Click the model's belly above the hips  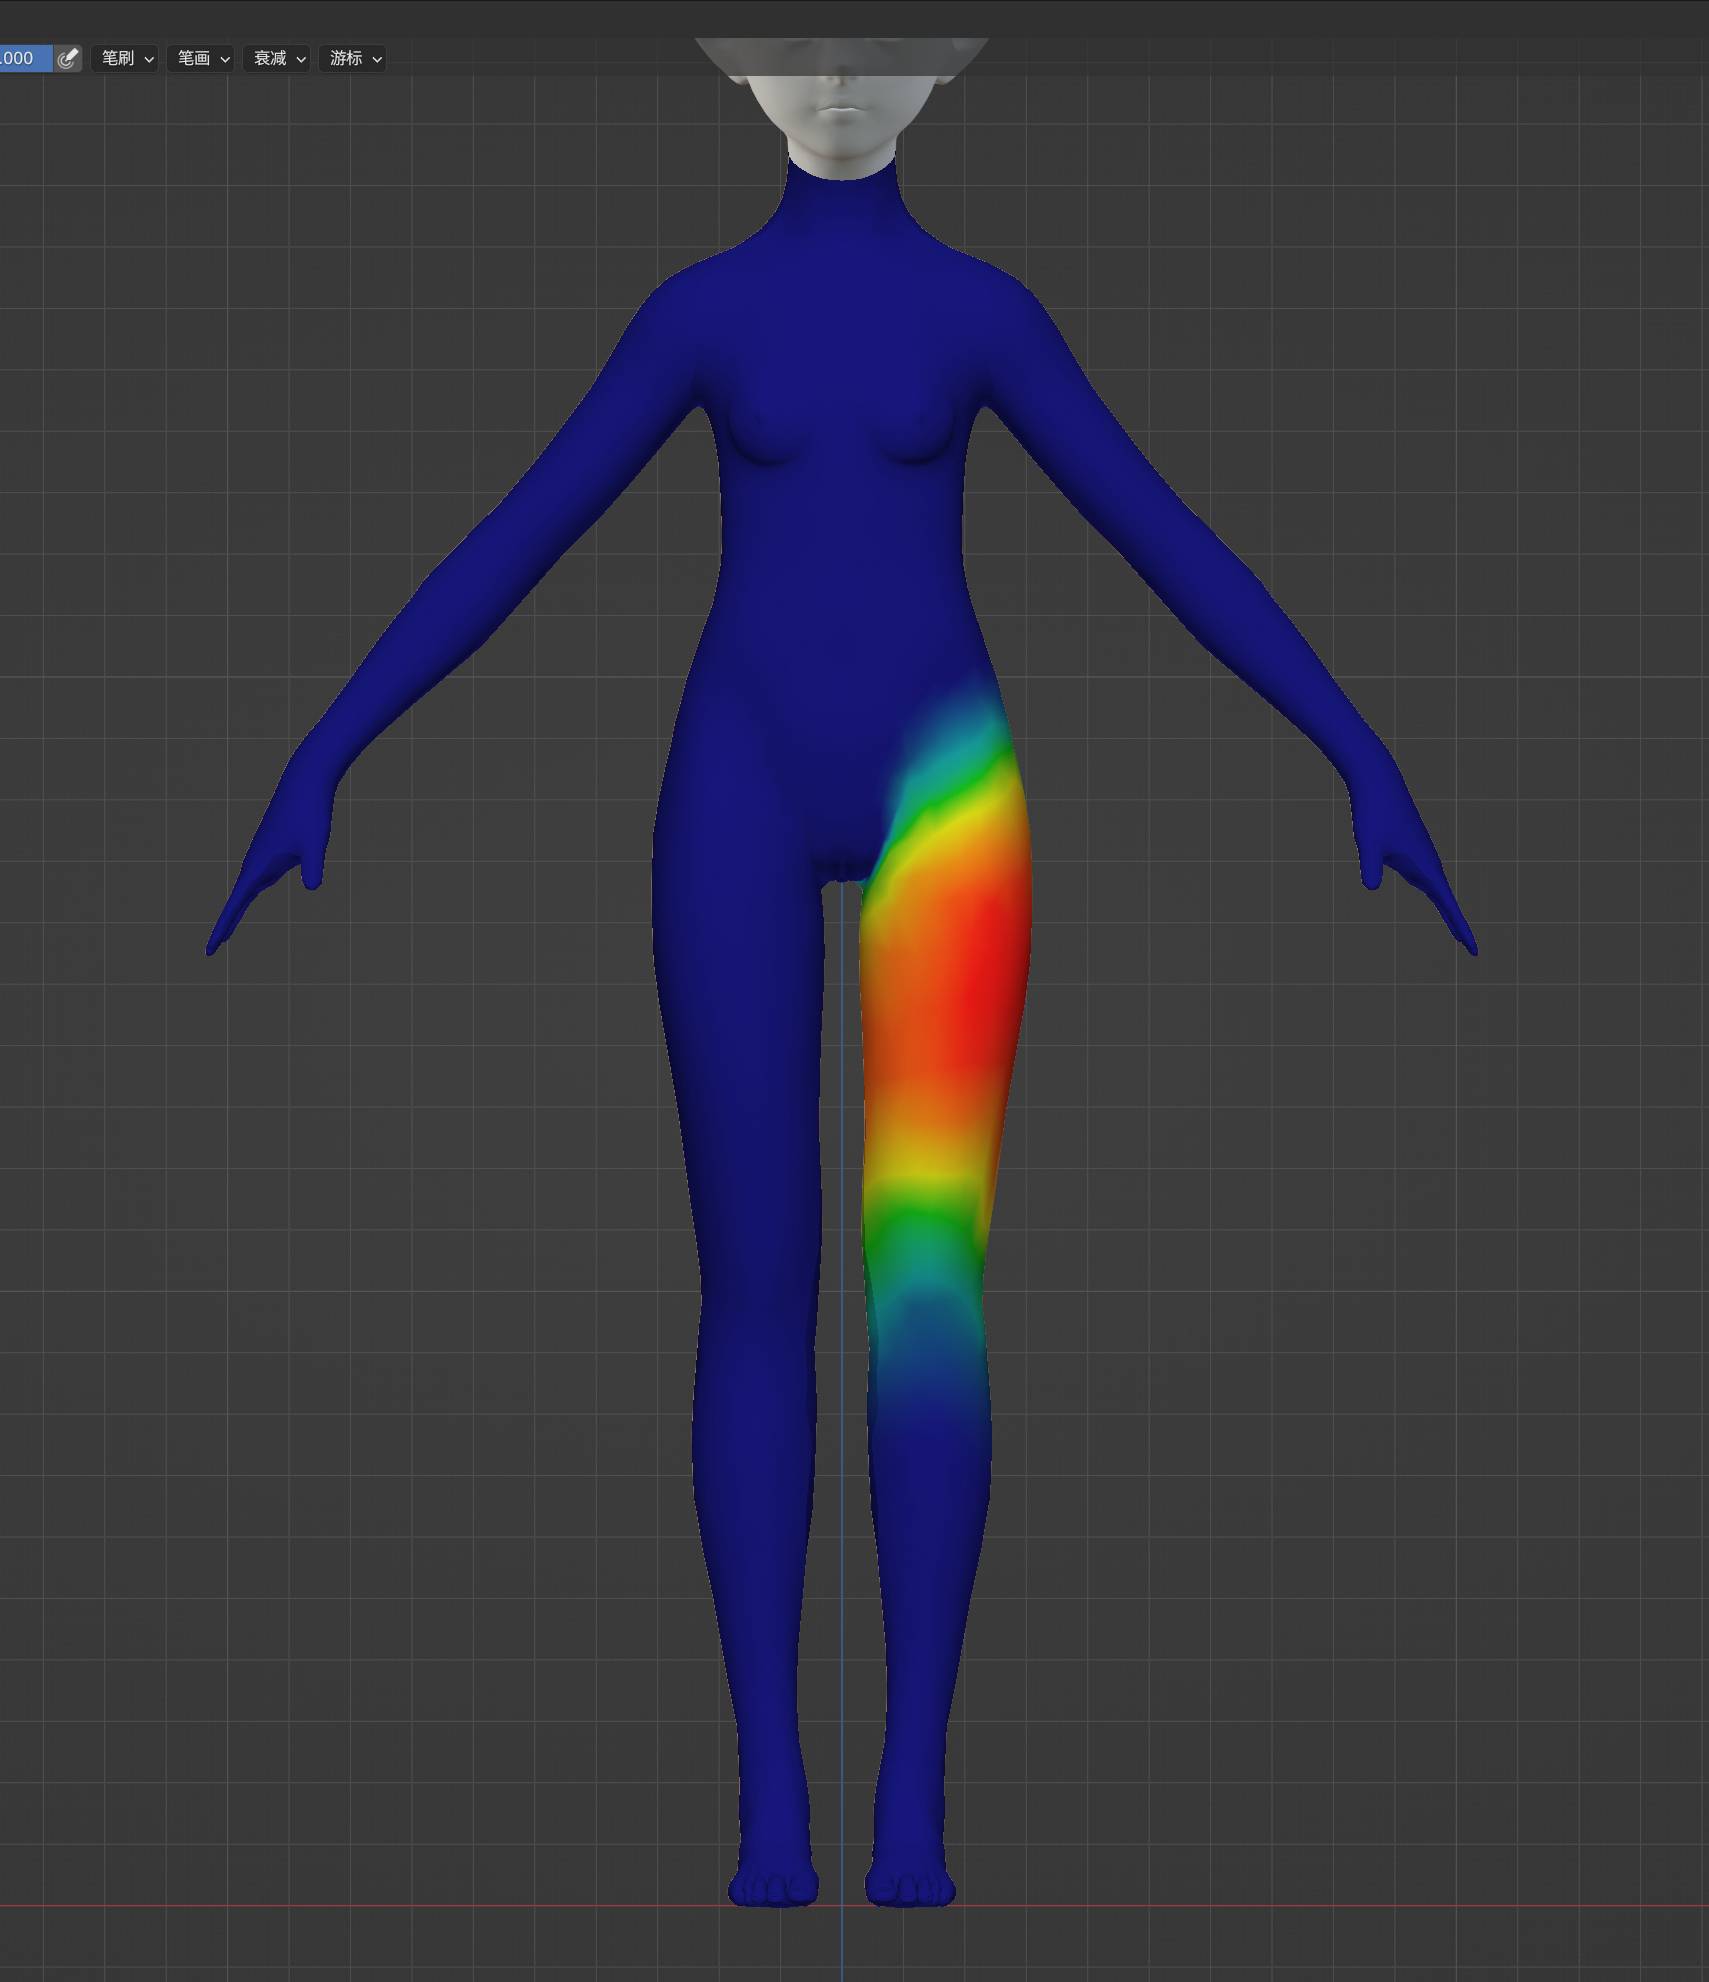tap(842, 620)
